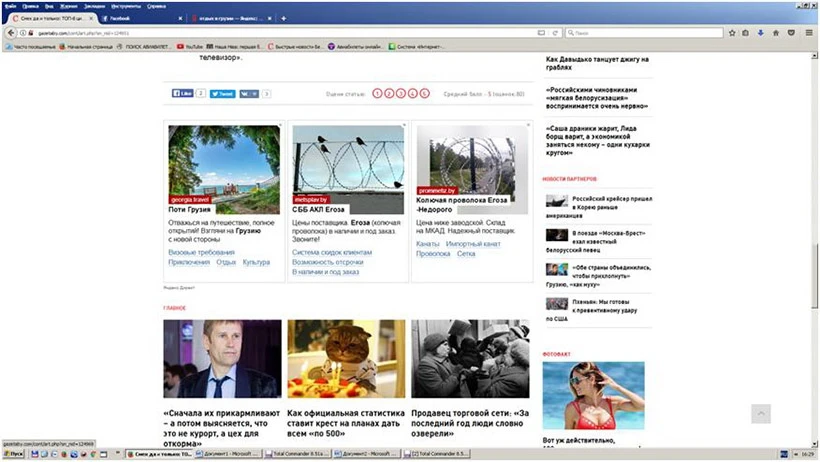Viewport: 820px width, 462px height.
Task: Open the man in suit article image
Action: 222,359
